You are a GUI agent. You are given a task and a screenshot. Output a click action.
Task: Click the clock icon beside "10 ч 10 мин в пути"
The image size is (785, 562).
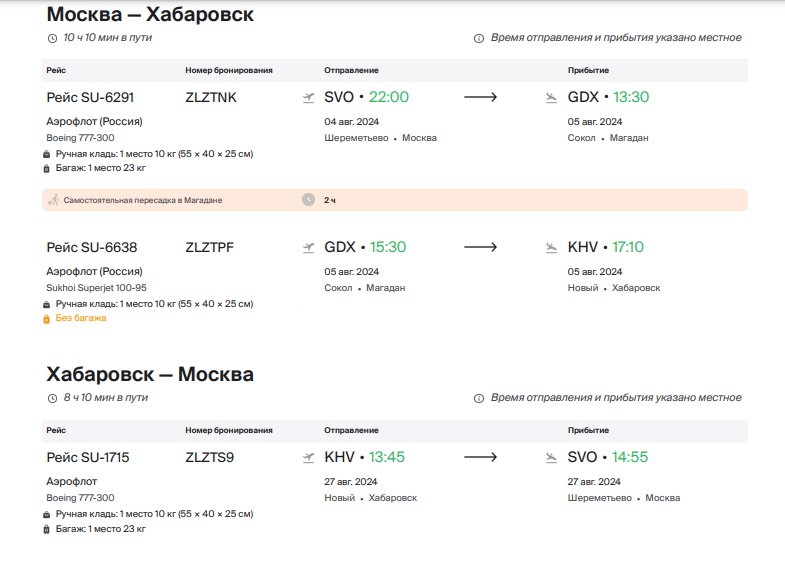pyautogui.click(x=53, y=38)
